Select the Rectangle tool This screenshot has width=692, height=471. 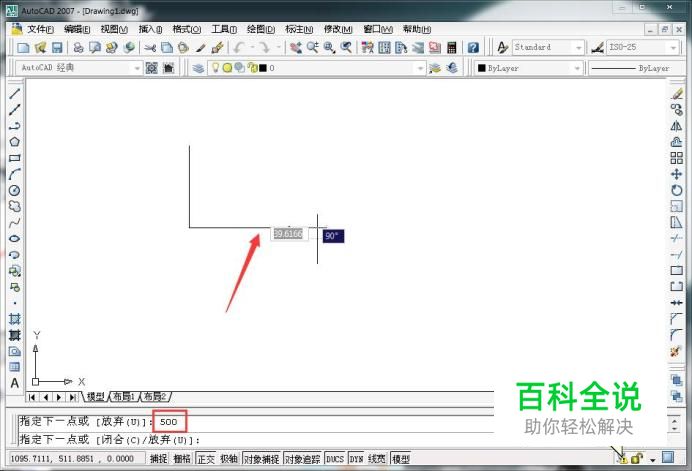15,158
